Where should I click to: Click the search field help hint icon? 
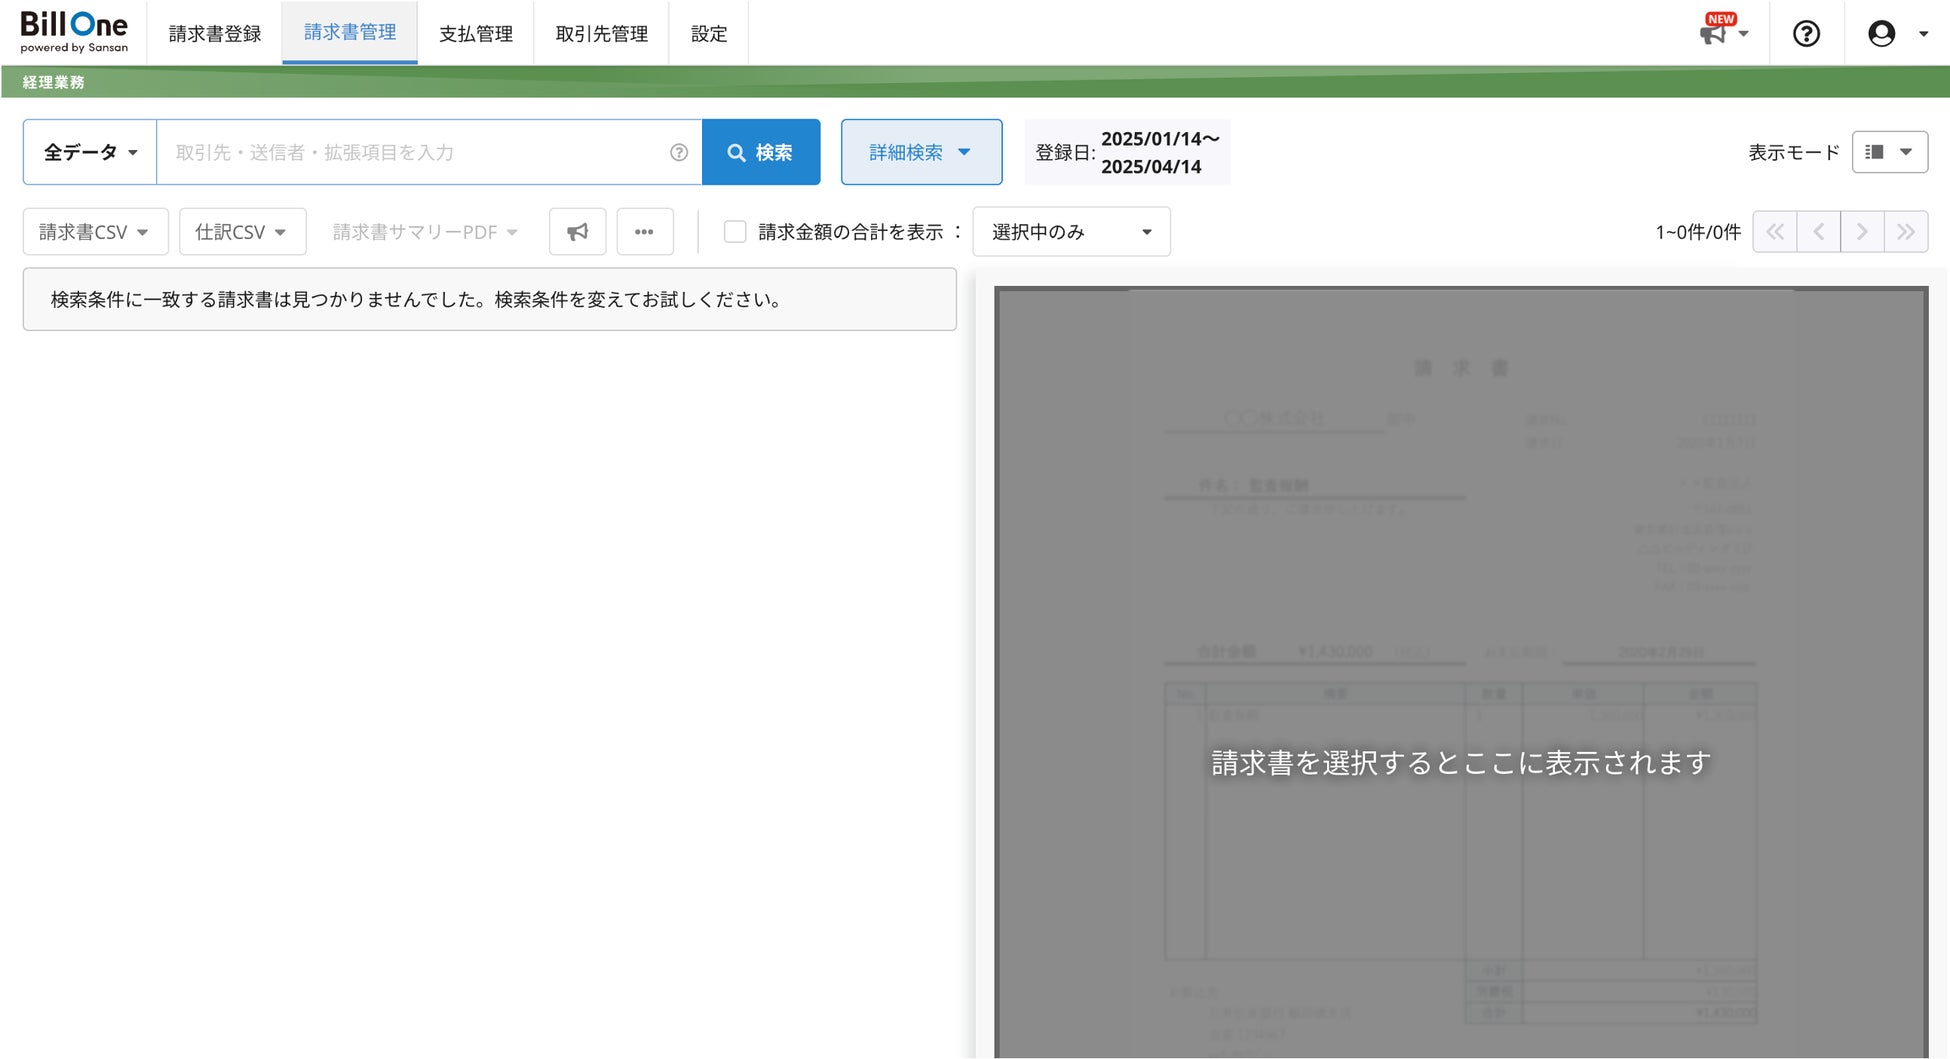pyautogui.click(x=679, y=152)
